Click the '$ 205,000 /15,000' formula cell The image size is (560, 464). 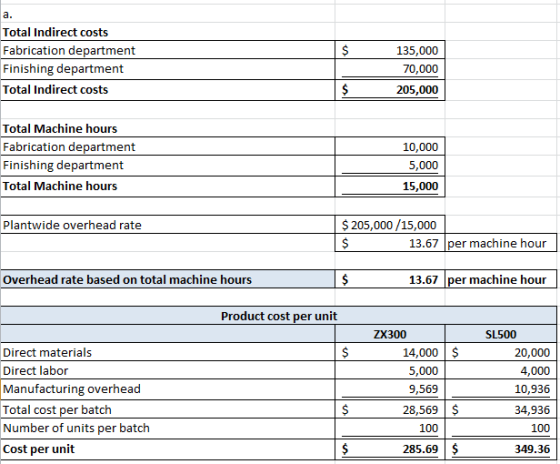[389, 225]
